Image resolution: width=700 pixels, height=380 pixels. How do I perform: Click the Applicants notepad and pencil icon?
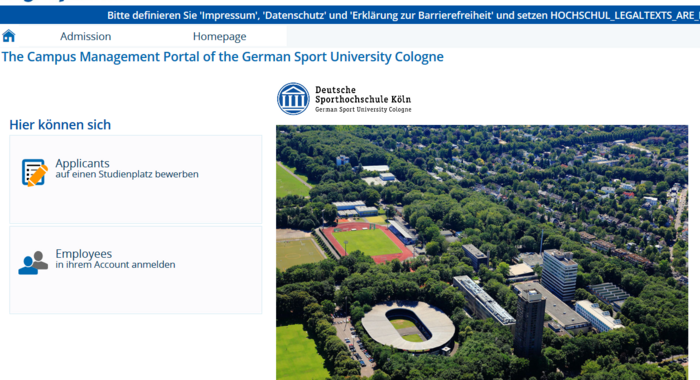click(34, 172)
